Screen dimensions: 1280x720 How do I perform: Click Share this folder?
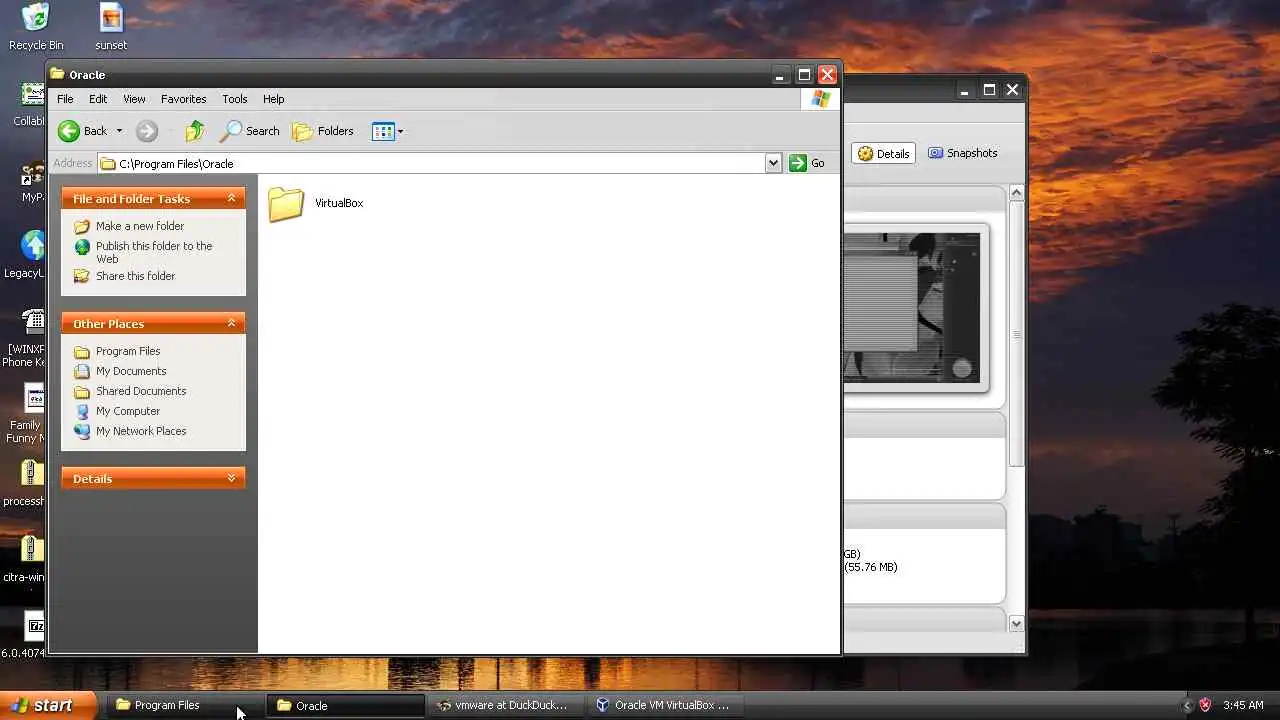(135, 276)
